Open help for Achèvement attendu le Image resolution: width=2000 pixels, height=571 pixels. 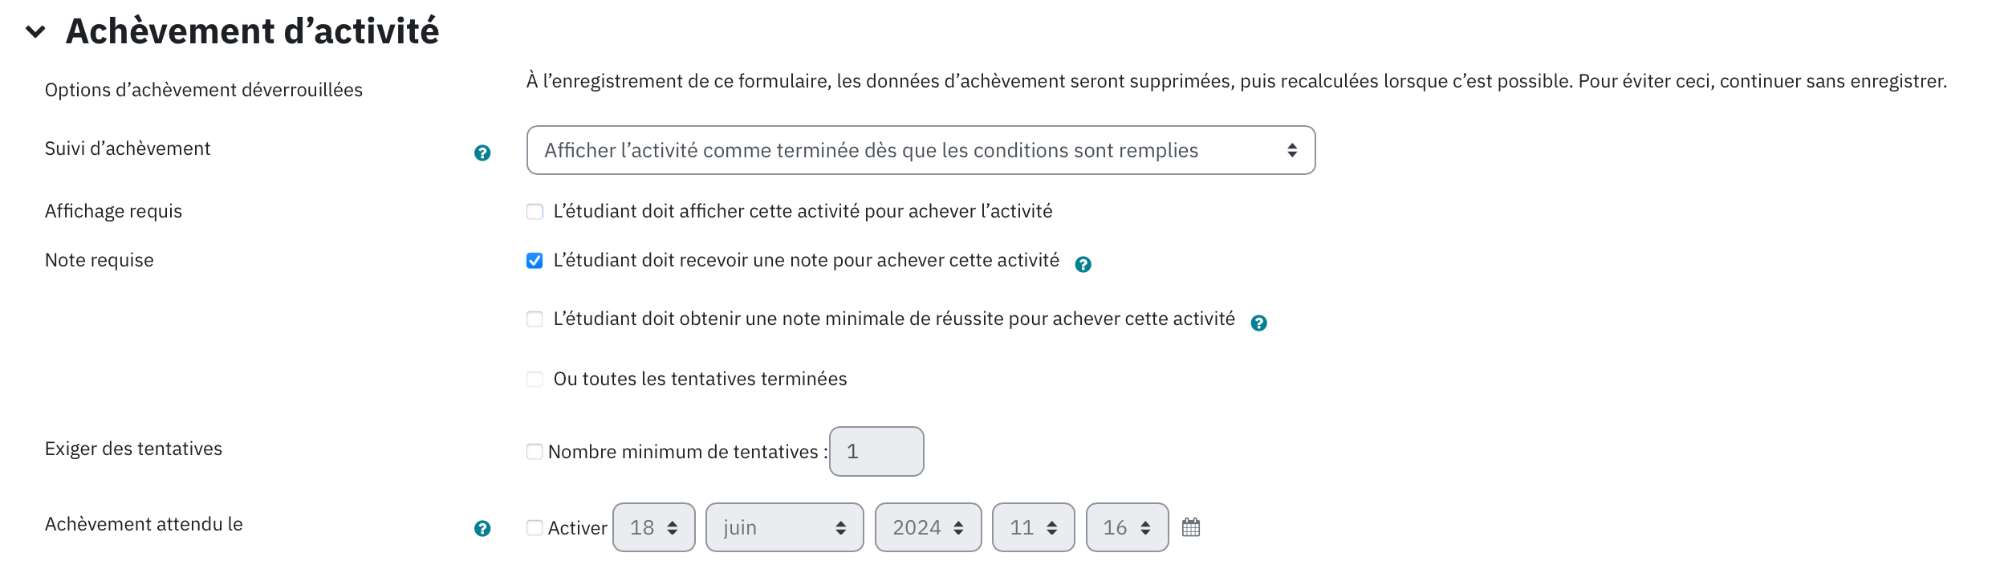(x=482, y=529)
